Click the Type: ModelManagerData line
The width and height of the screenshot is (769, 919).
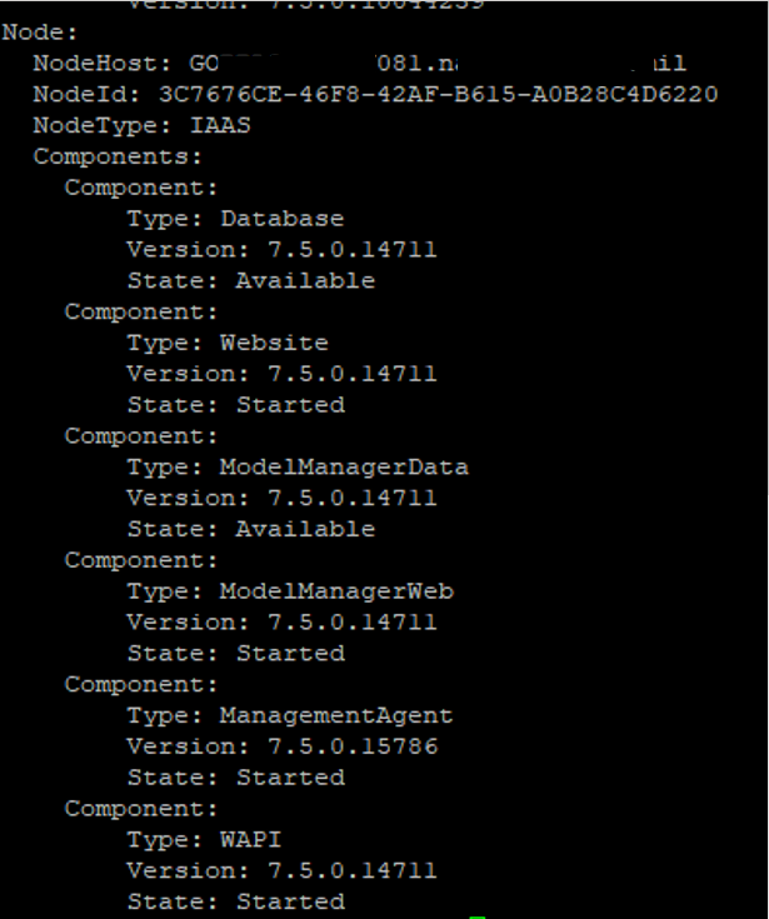click(x=297, y=467)
